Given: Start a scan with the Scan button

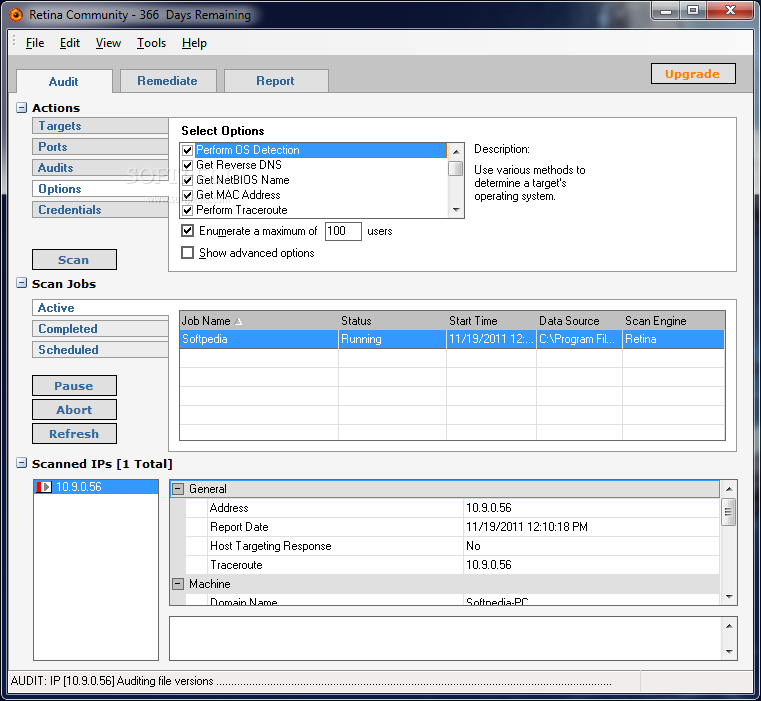Looking at the screenshot, I should click(74, 260).
